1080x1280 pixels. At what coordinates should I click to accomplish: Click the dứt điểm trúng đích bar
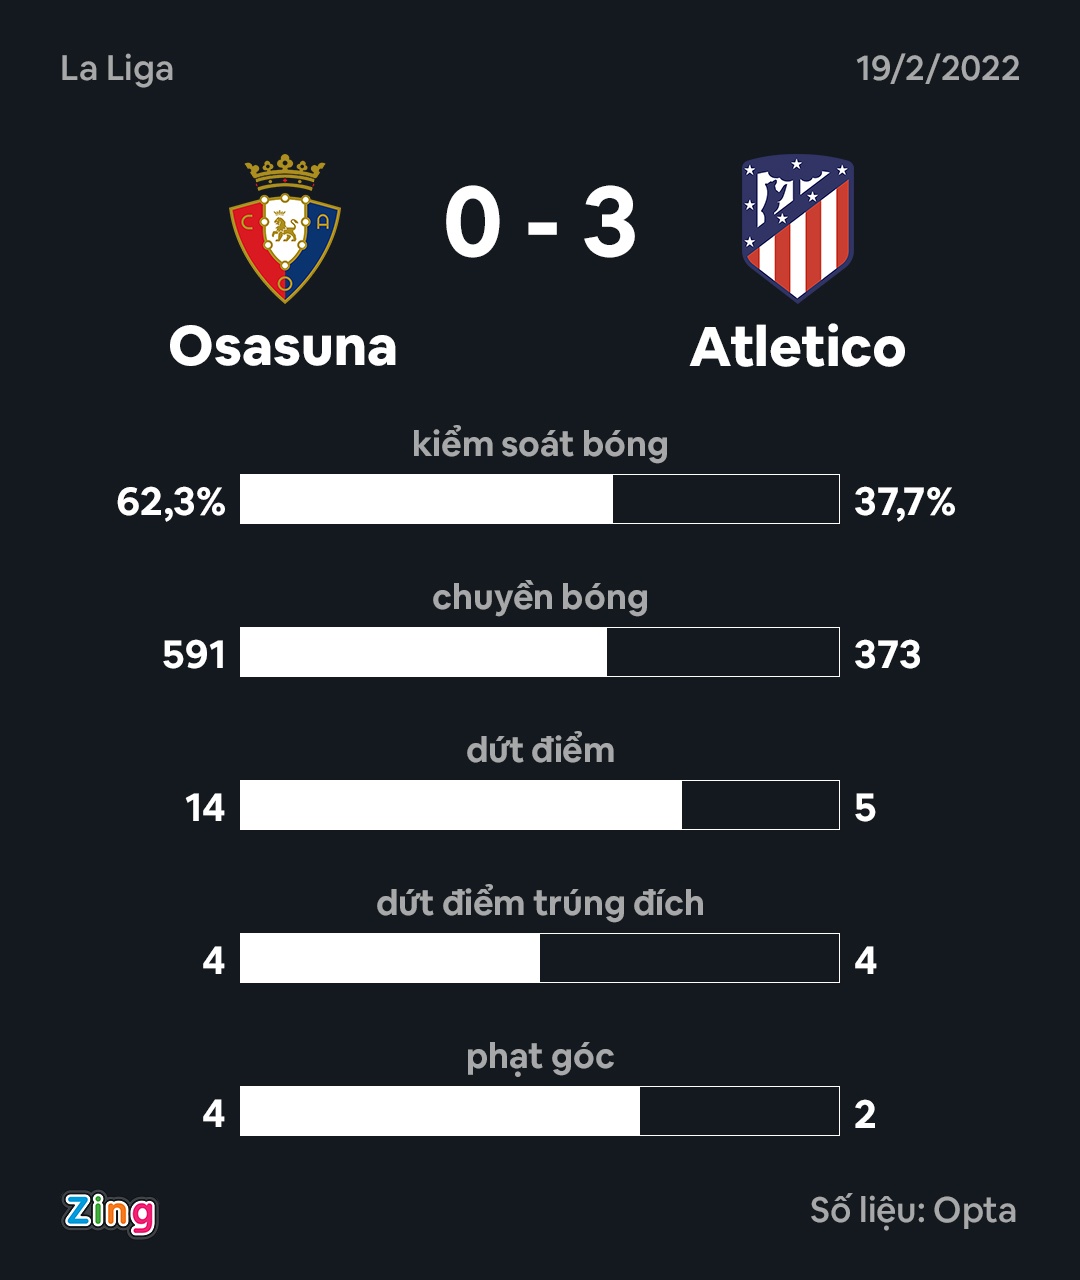540,958
